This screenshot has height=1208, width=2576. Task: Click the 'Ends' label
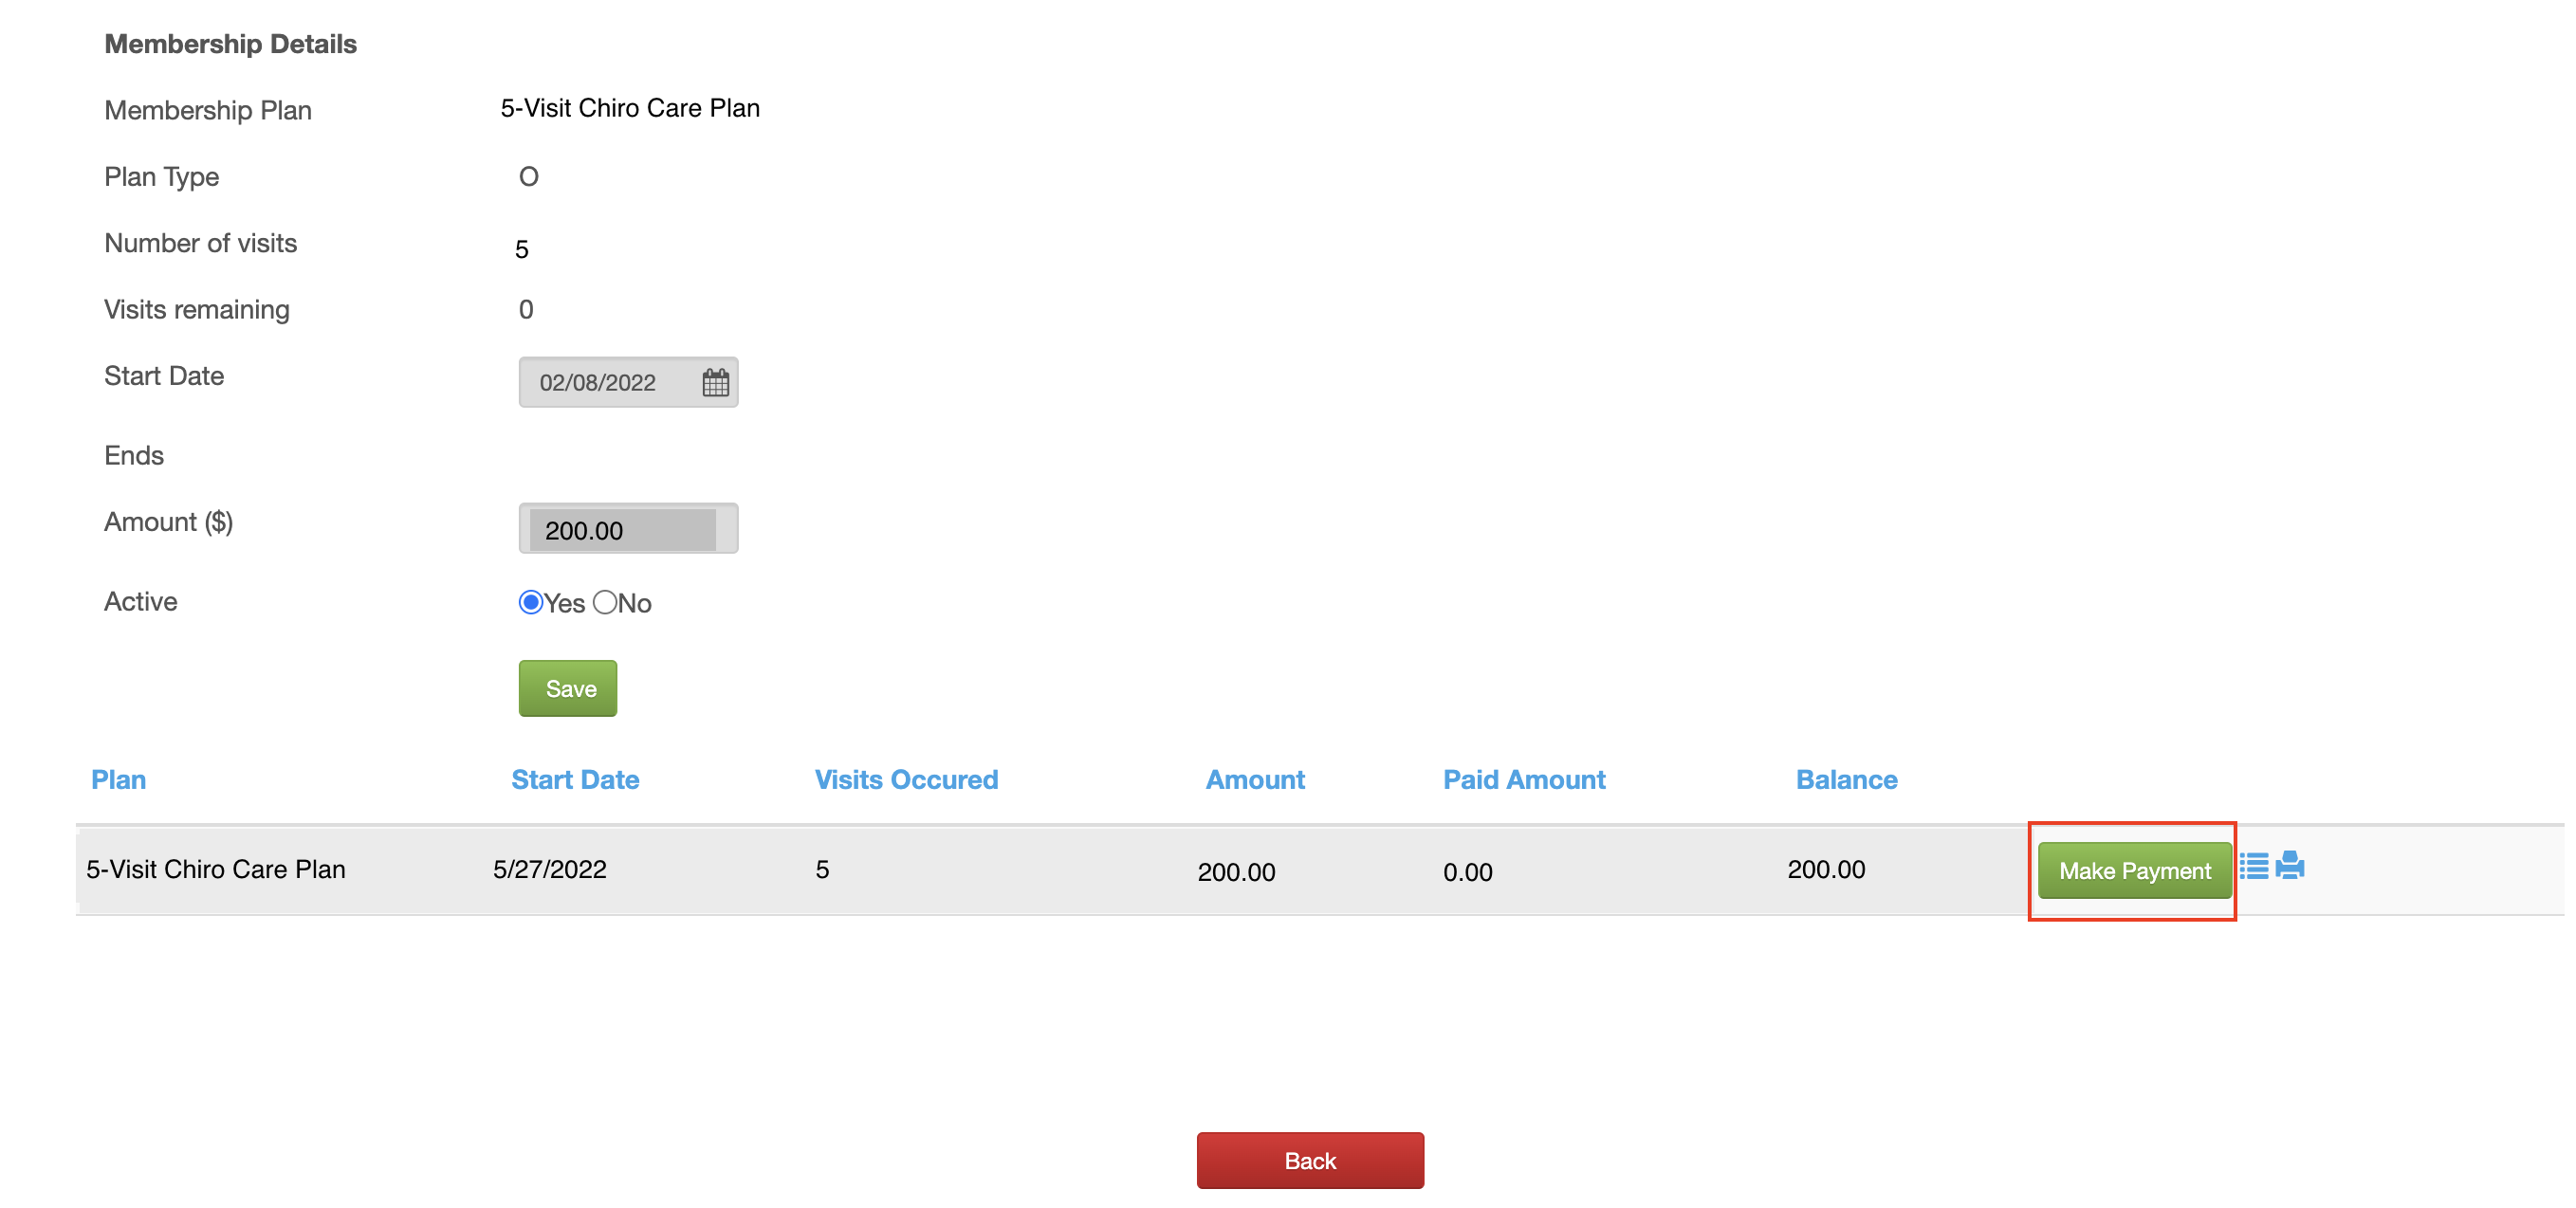(134, 455)
